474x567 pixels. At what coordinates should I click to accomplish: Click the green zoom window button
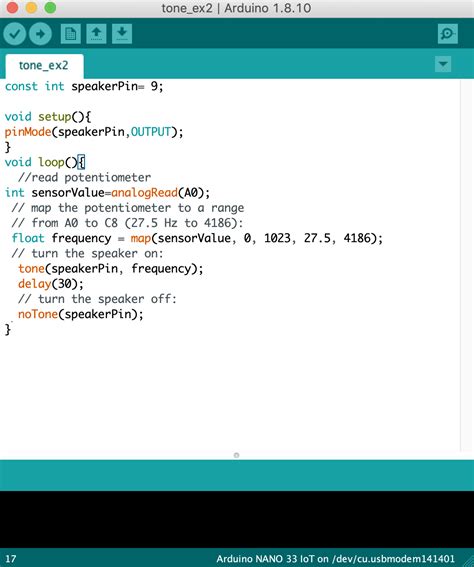point(50,8)
